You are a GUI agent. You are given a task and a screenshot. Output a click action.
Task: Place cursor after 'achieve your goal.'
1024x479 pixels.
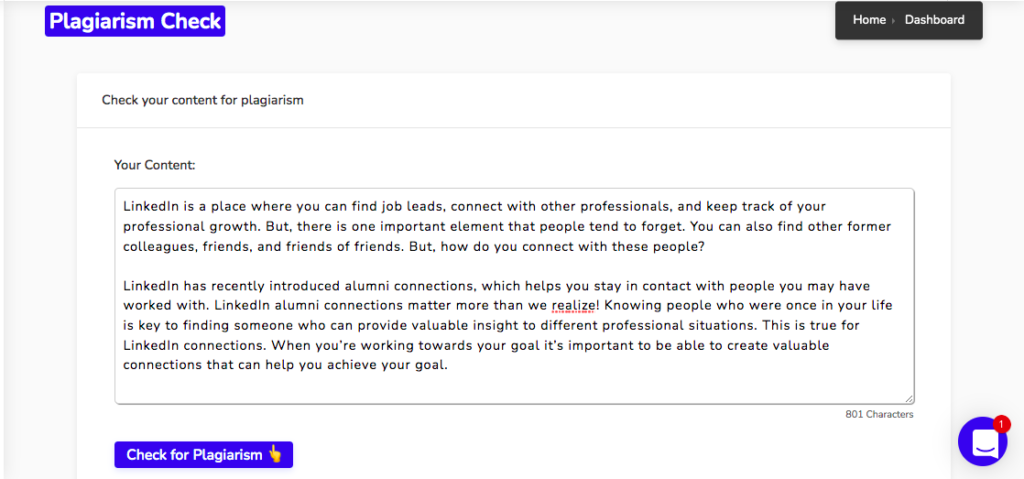click(x=448, y=365)
